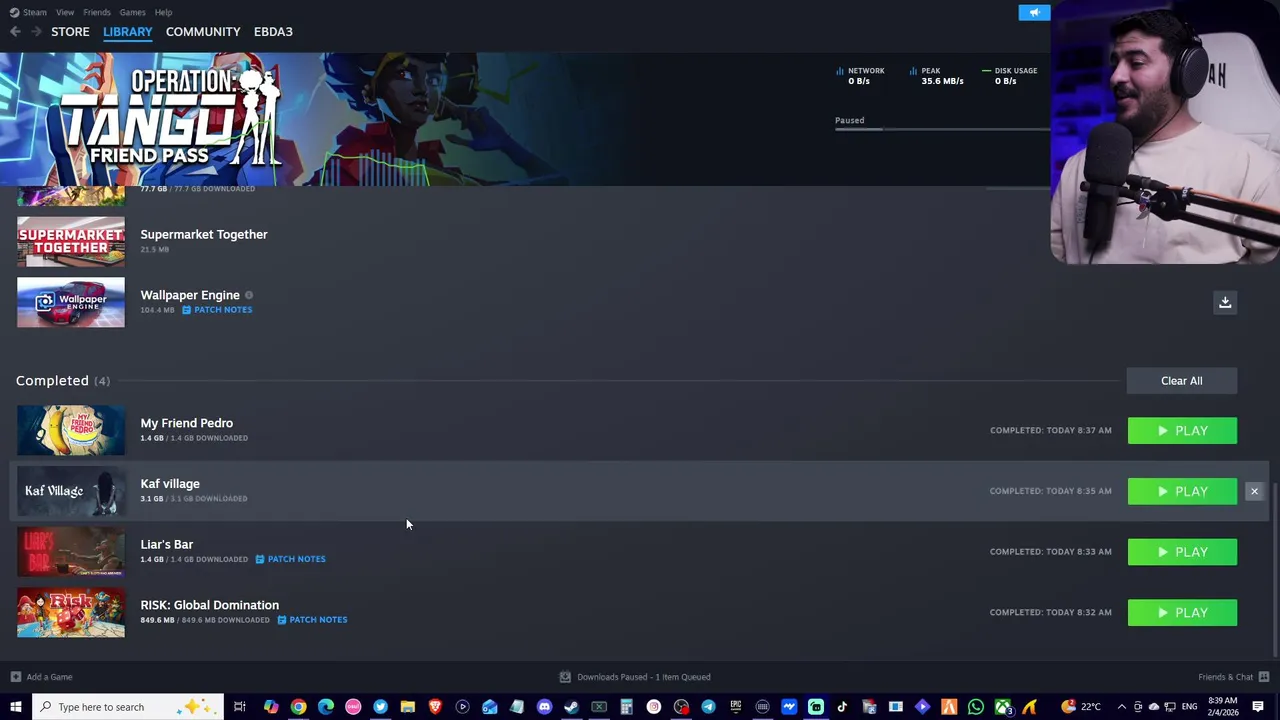The width and height of the screenshot is (1280, 720).
Task: Click the Wallpaper Engine title
Action: pyautogui.click(x=190, y=295)
